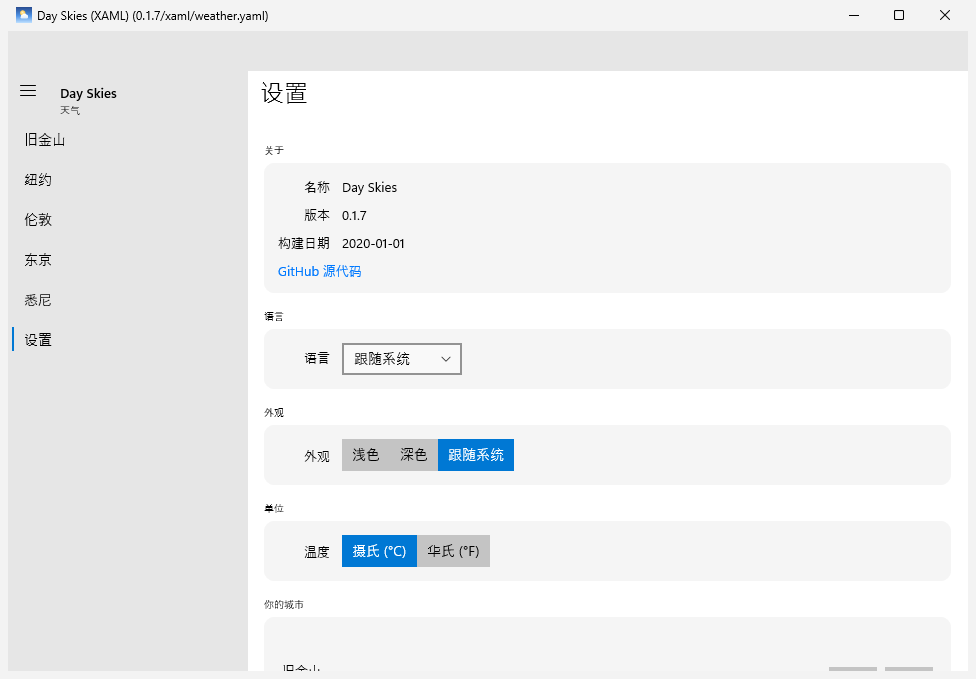Image resolution: width=976 pixels, height=679 pixels.
Task: Choose 跟随系统 appearance option
Action: coord(476,455)
